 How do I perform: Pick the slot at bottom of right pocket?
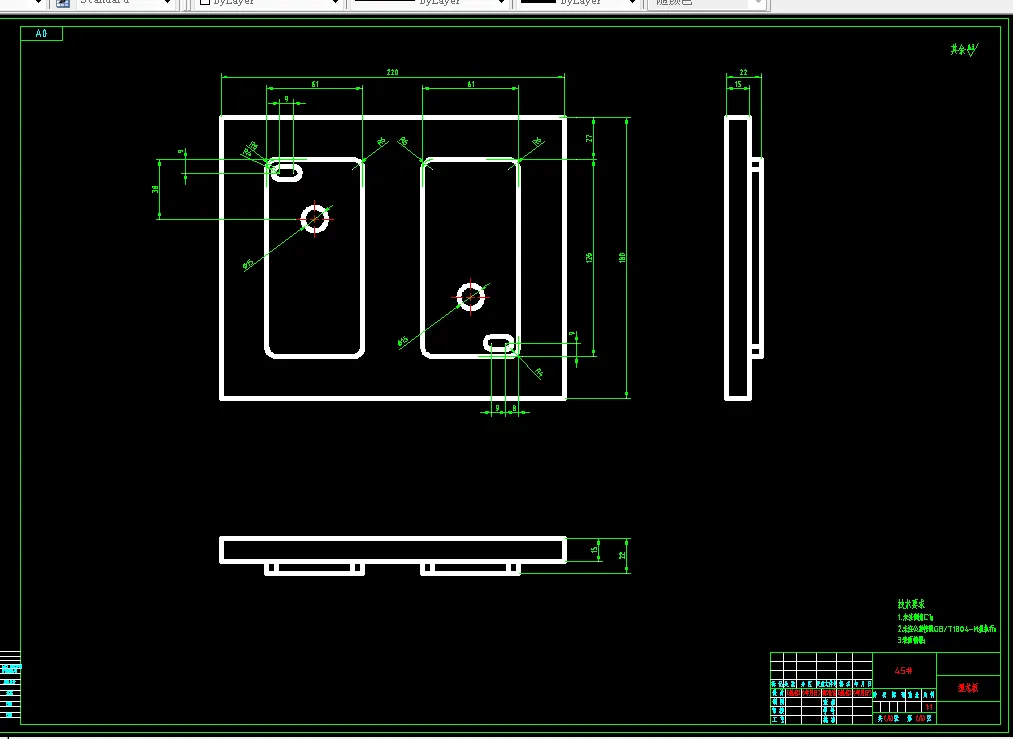click(501, 344)
